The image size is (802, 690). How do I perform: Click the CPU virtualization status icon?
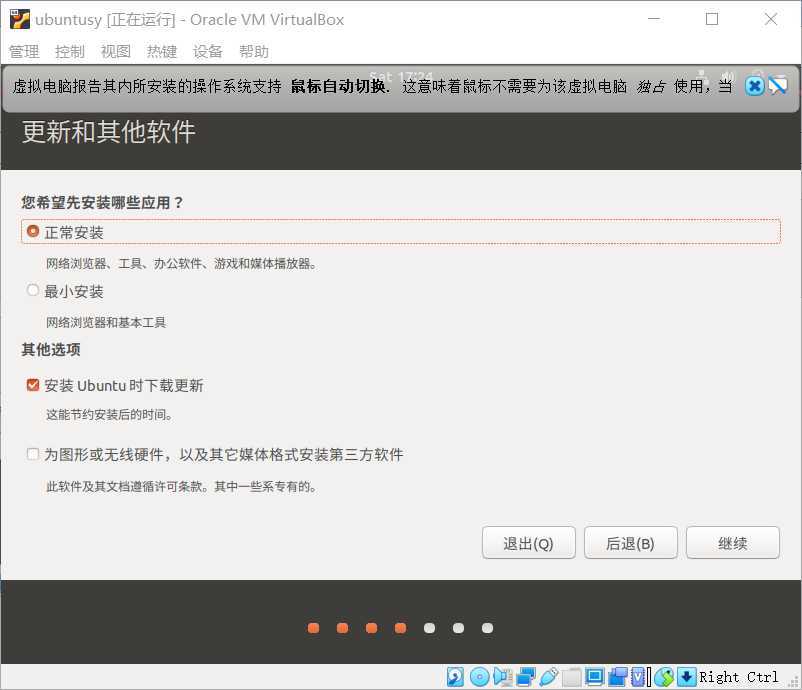pyautogui.click(x=638, y=677)
